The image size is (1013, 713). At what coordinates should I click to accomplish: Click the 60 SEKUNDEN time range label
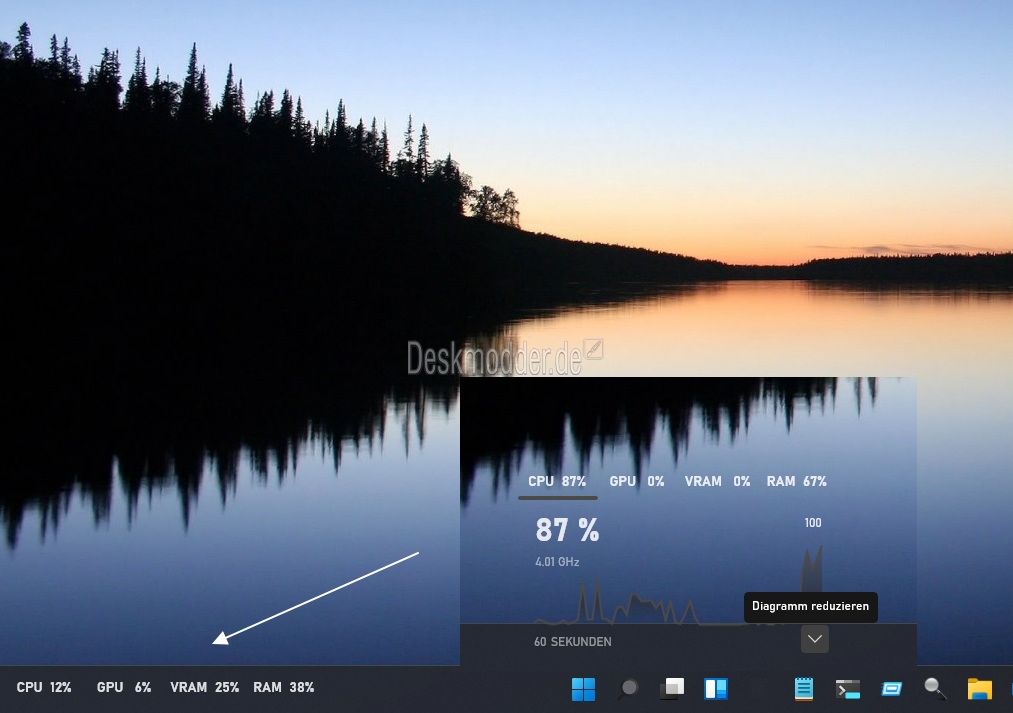pyautogui.click(x=572, y=641)
